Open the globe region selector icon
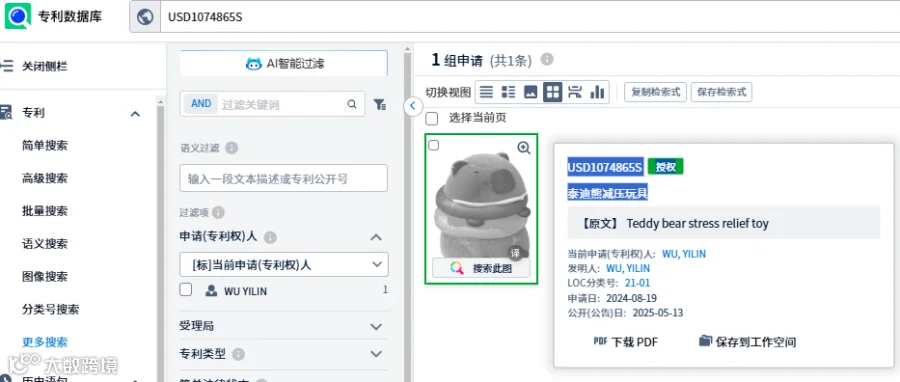This screenshot has height=382, width=900. 145,17
